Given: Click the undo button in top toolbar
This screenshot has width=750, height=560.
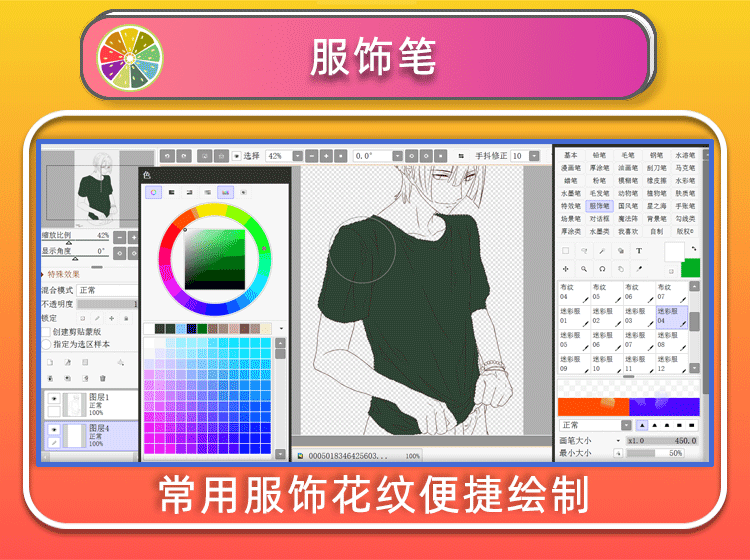Looking at the screenshot, I should coord(167,156).
